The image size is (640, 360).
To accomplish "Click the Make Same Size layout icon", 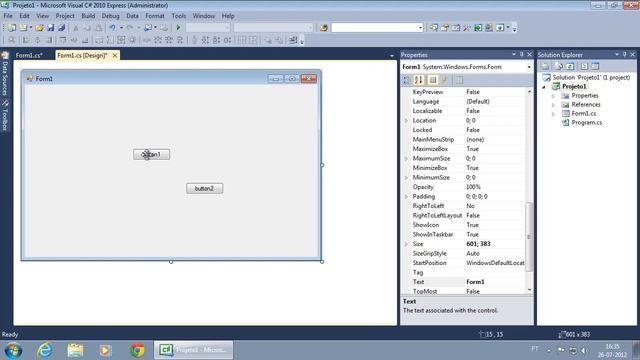I will [x=121, y=40].
